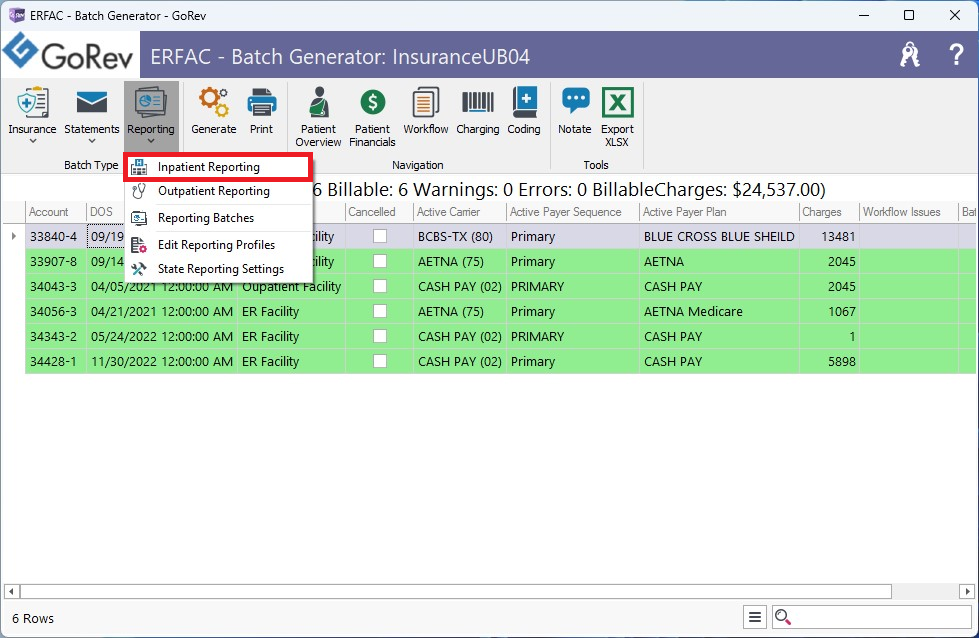The height and width of the screenshot is (638, 979).
Task: Open the Charging barcode icon
Action: 478,103
